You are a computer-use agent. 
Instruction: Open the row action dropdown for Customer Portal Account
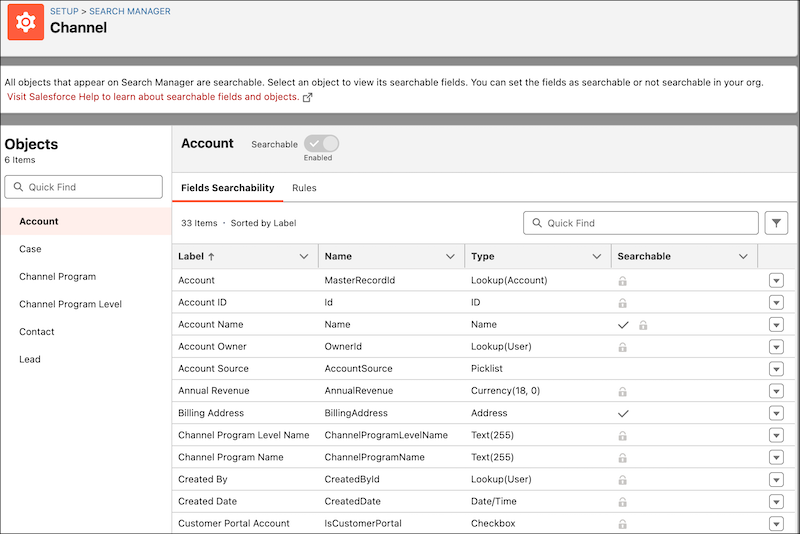[x=776, y=524]
